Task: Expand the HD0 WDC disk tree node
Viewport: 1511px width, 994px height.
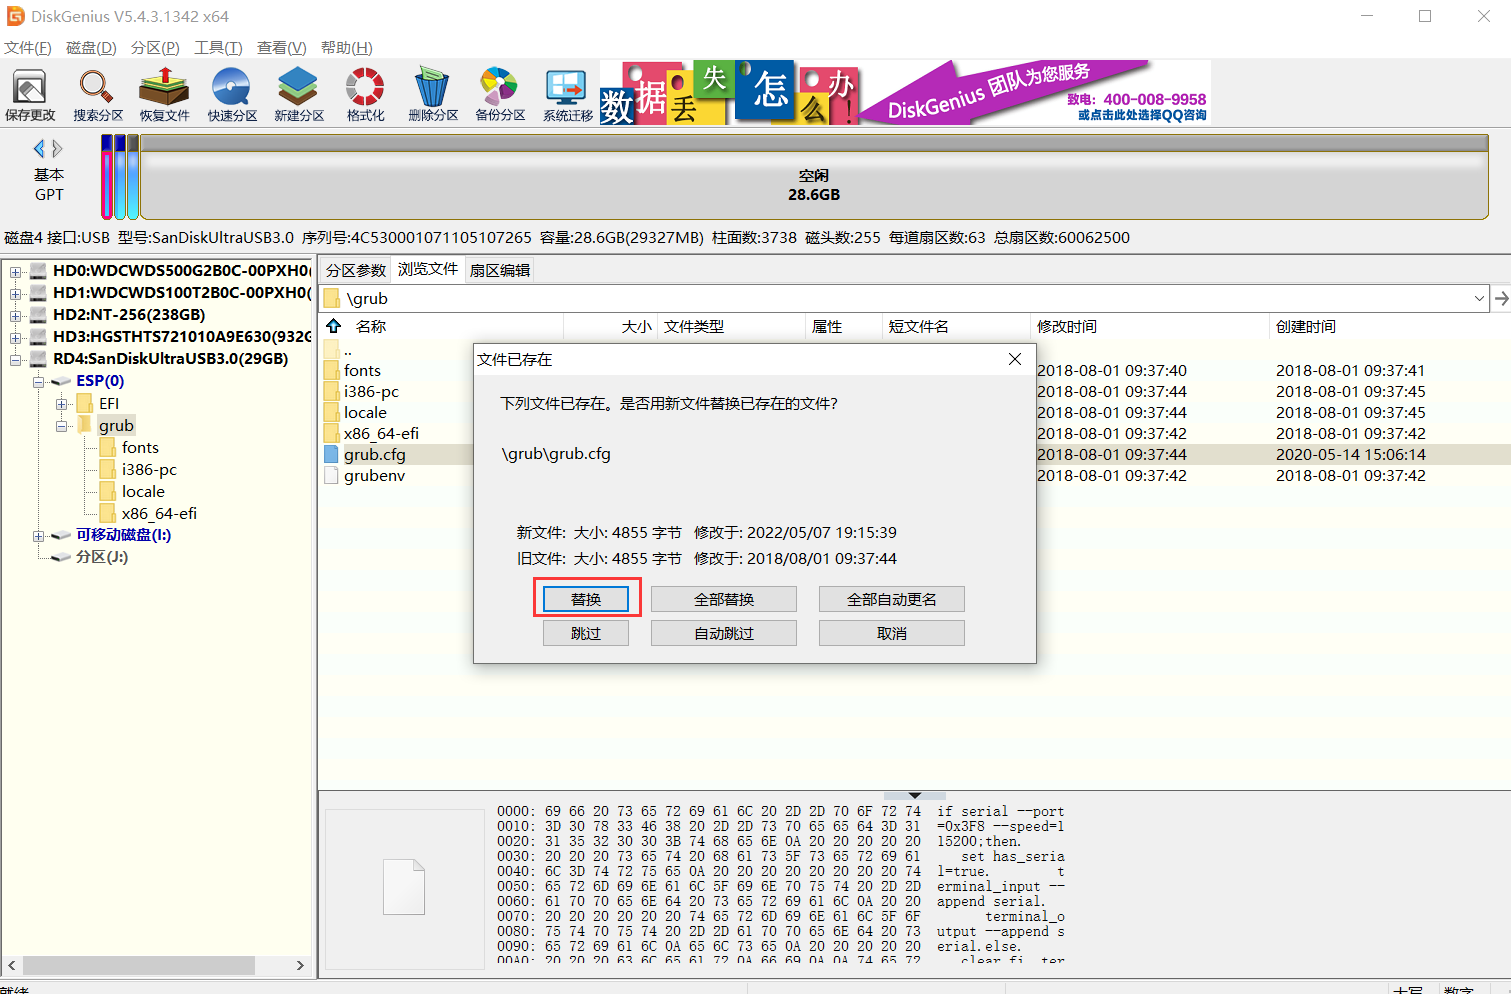Action: click(x=16, y=271)
